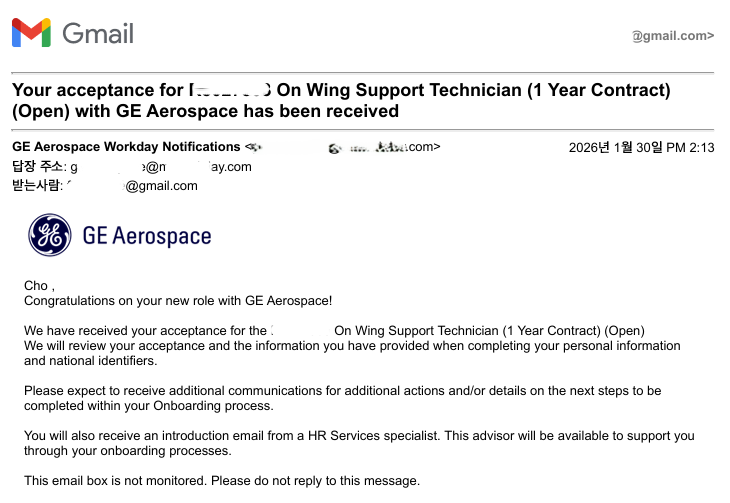This screenshot has width=730, height=503.
Task: Click the "personal information and national identifiers" sentence
Action: pos(352,353)
